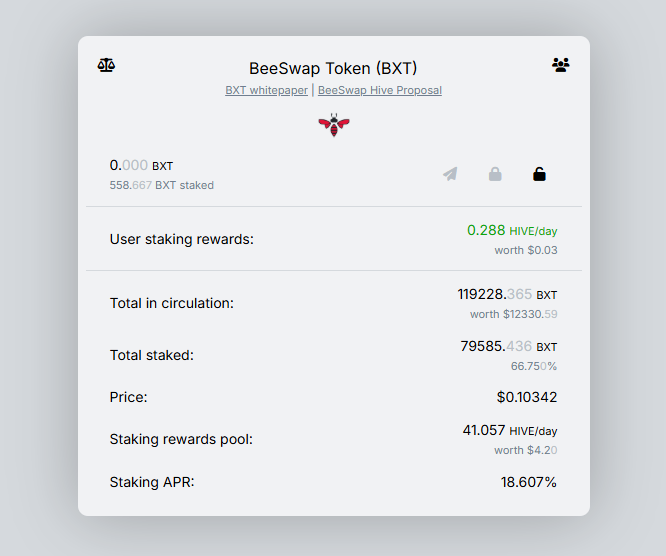Click the balance scale icon
Viewport: 666px width, 556px height.
pyautogui.click(x=106, y=65)
